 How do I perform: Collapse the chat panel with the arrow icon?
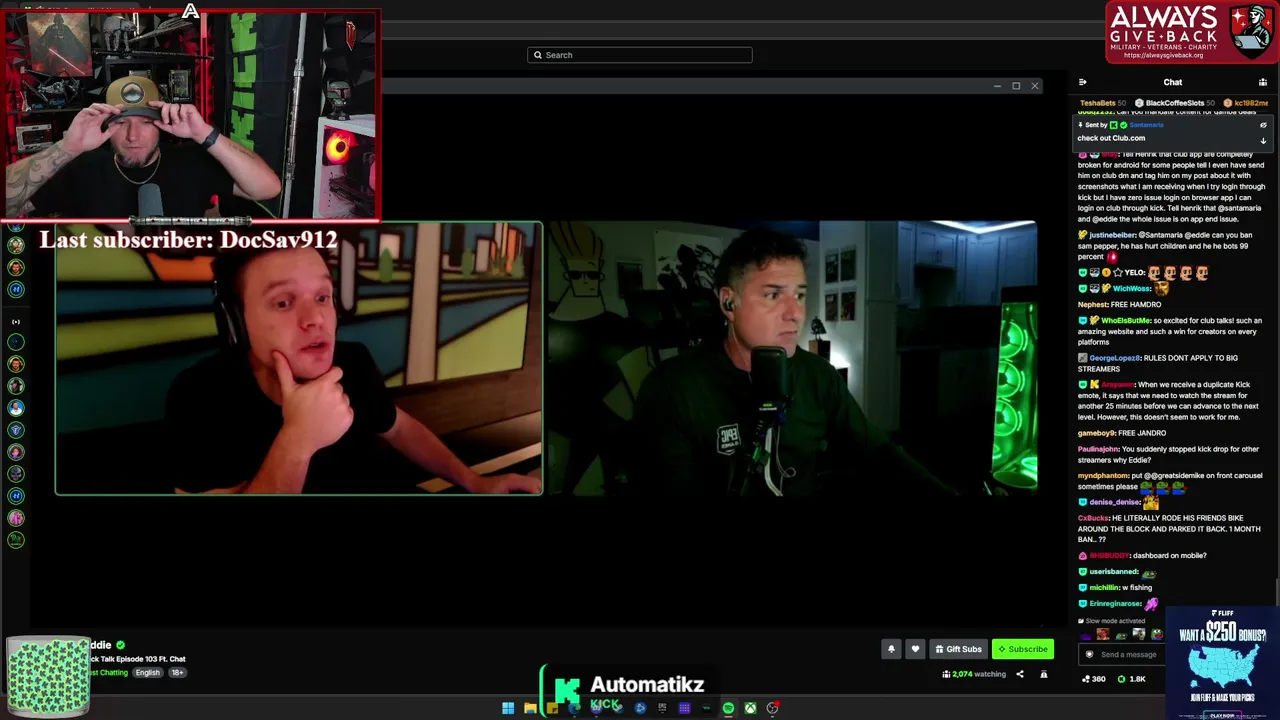(x=1083, y=82)
